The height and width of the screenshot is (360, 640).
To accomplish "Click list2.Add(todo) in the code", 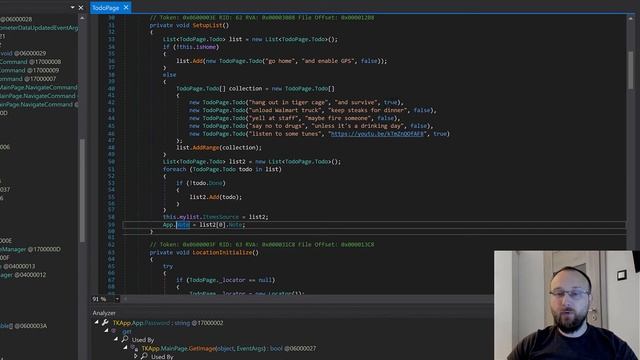I will pos(216,197).
